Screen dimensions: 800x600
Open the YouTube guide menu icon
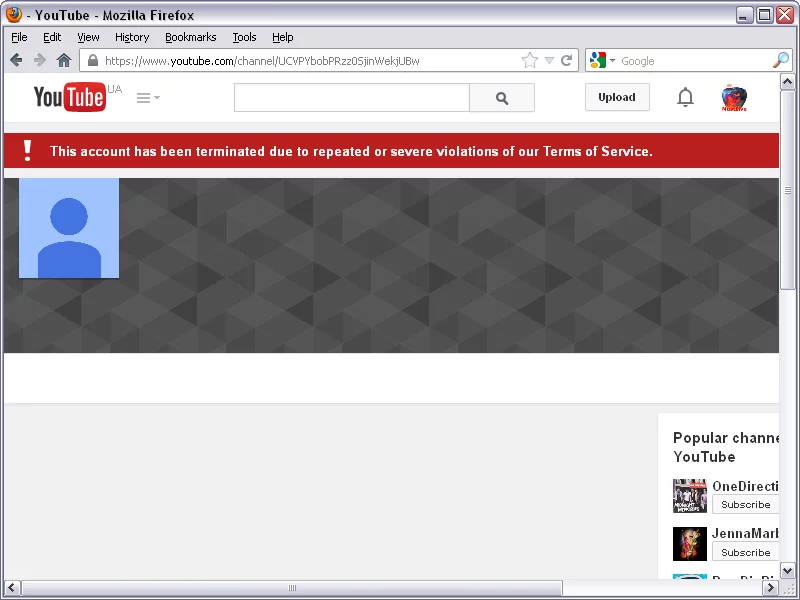click(x=148, y=97)
